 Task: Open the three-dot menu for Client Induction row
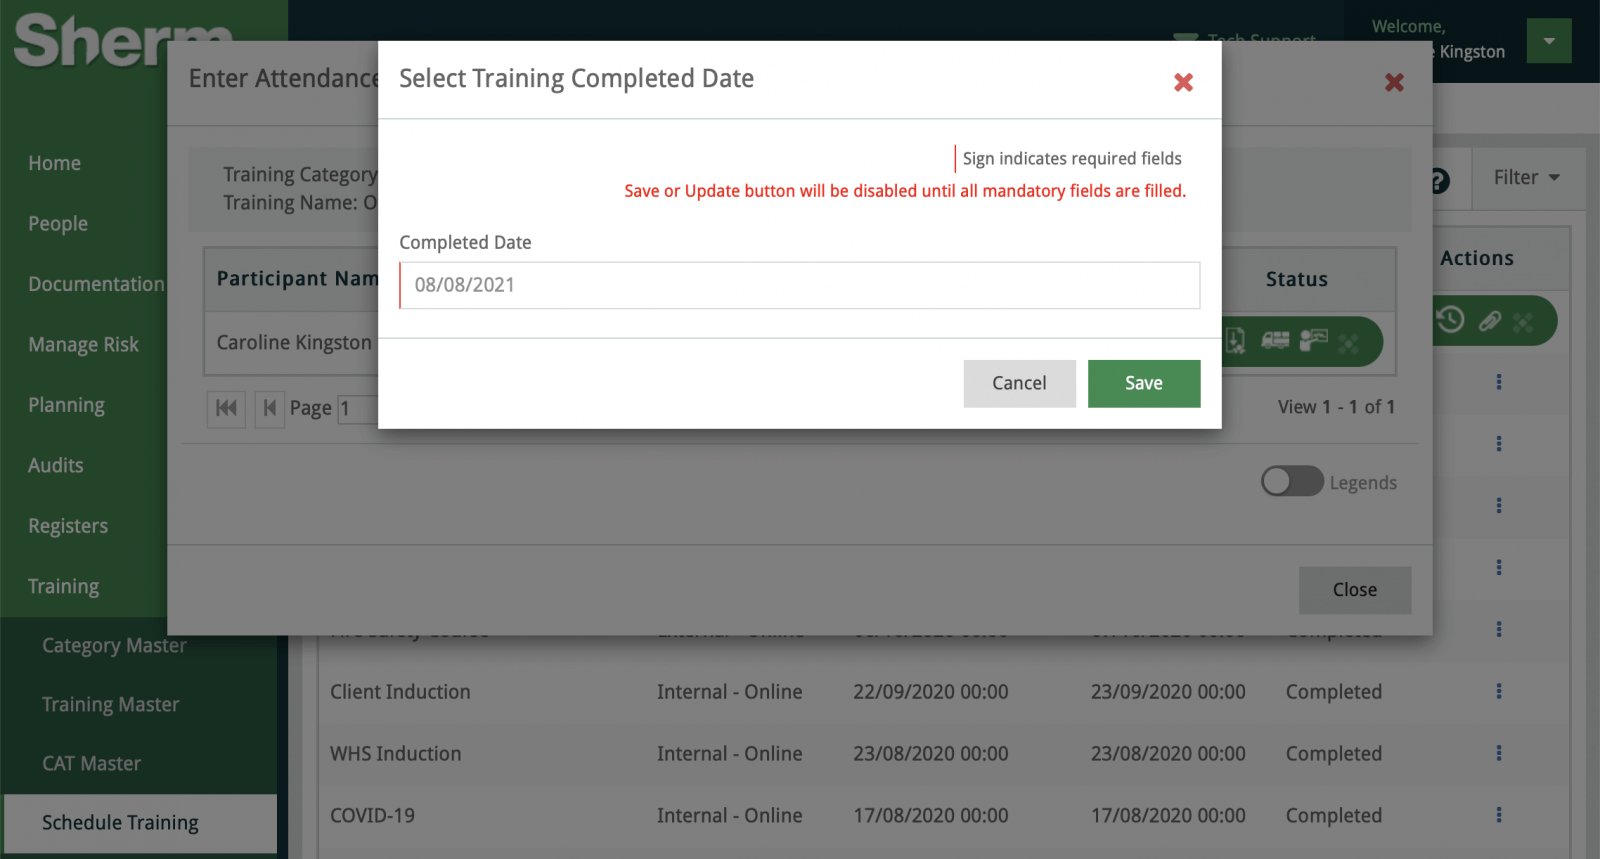1498,691
